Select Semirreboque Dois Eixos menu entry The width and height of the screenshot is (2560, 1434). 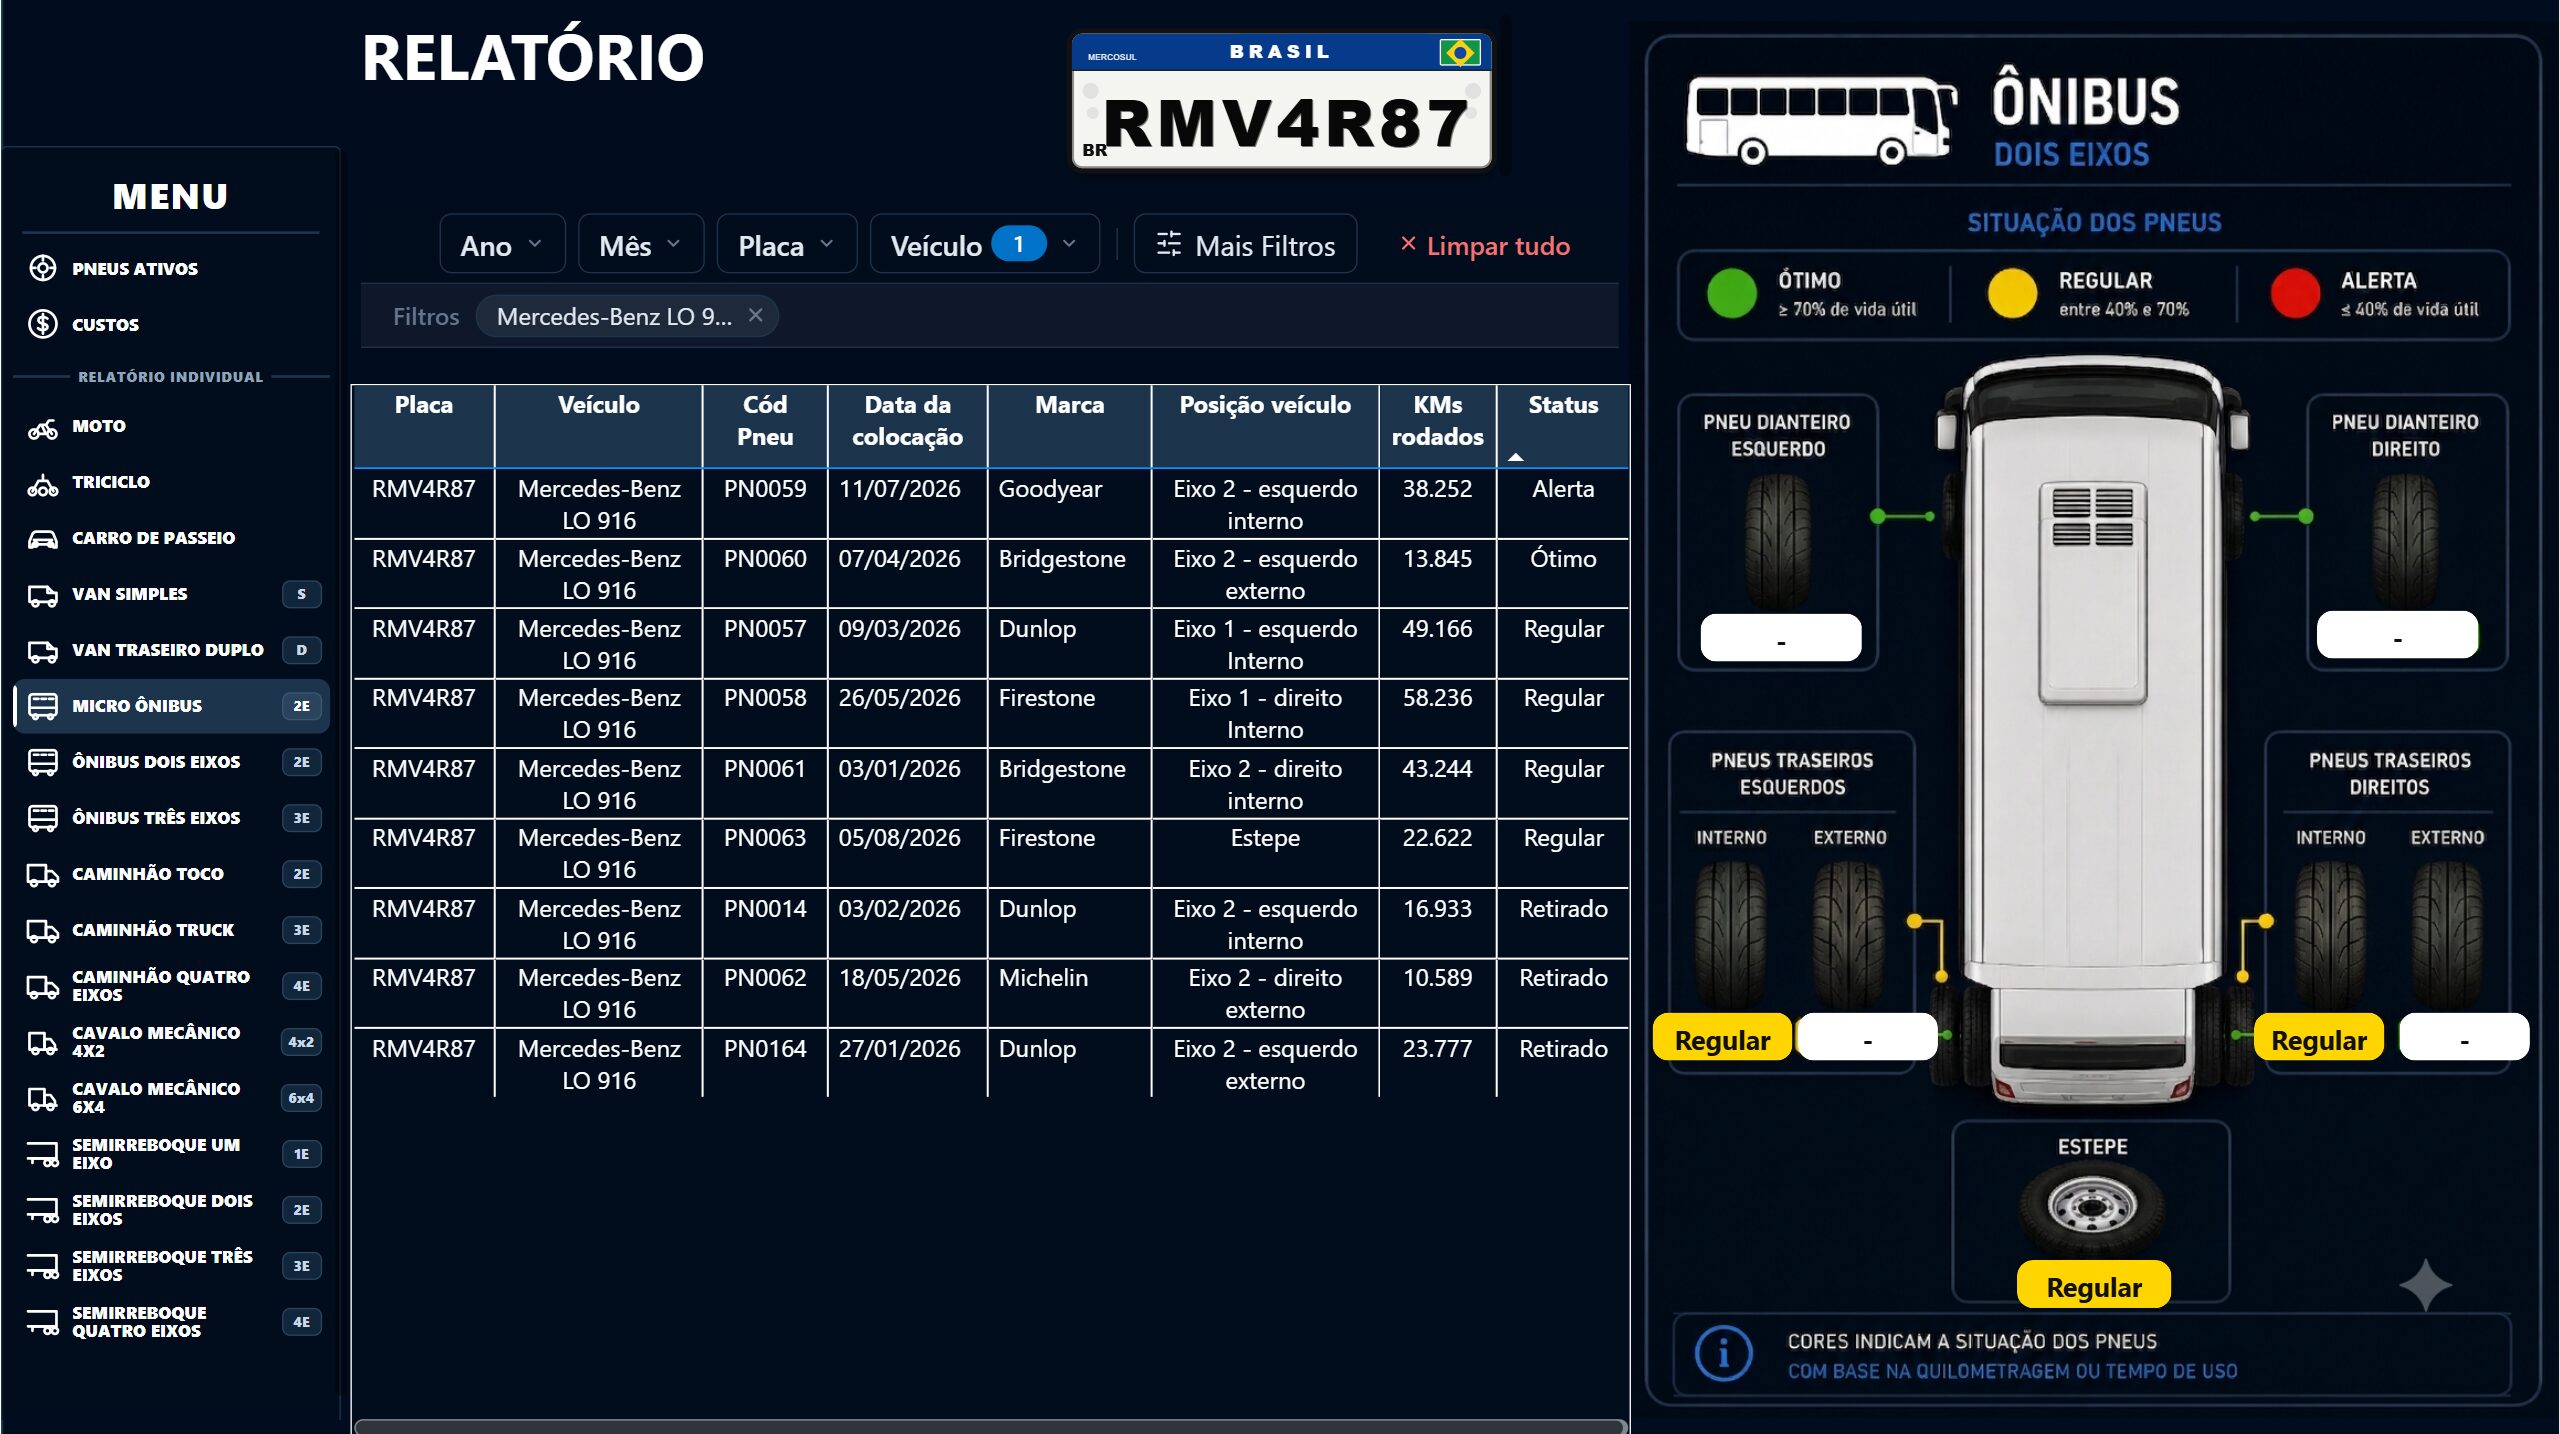(172, 1210)
